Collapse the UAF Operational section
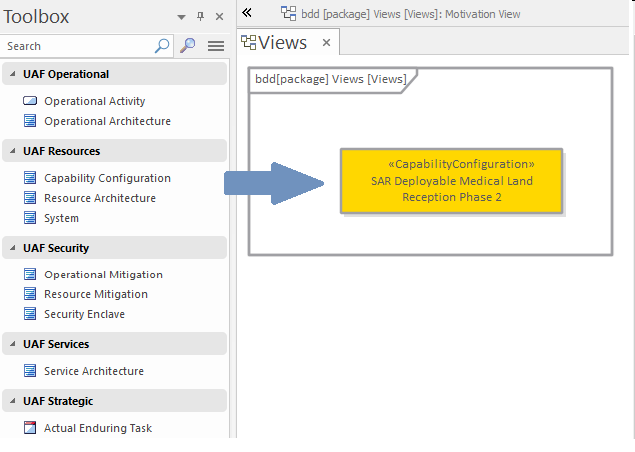Image resolution: width=635 pixels, height=452 pixels. point(12,74)
